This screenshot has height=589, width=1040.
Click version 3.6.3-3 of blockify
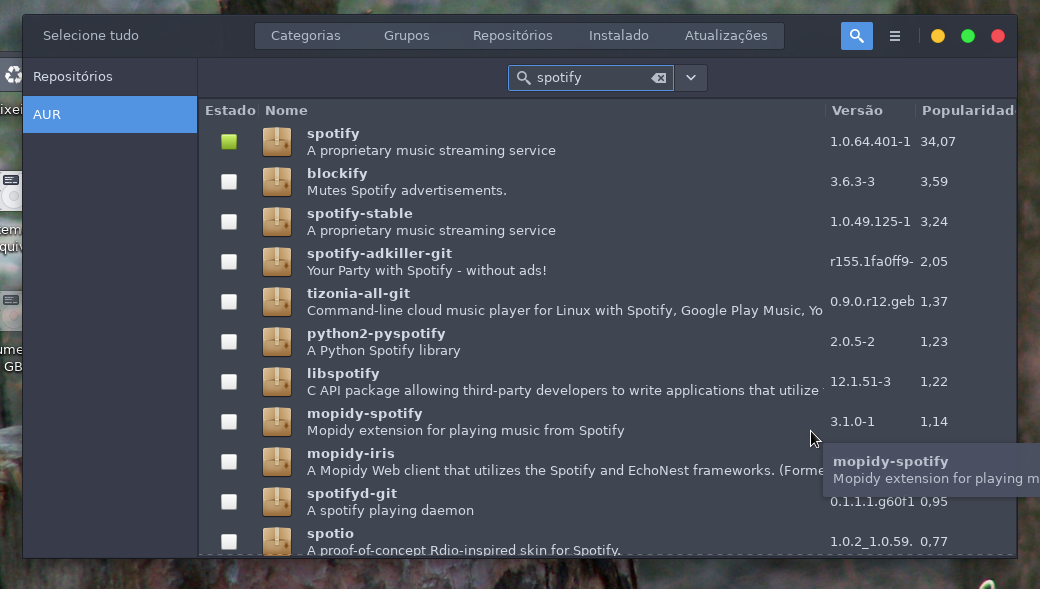852,182
